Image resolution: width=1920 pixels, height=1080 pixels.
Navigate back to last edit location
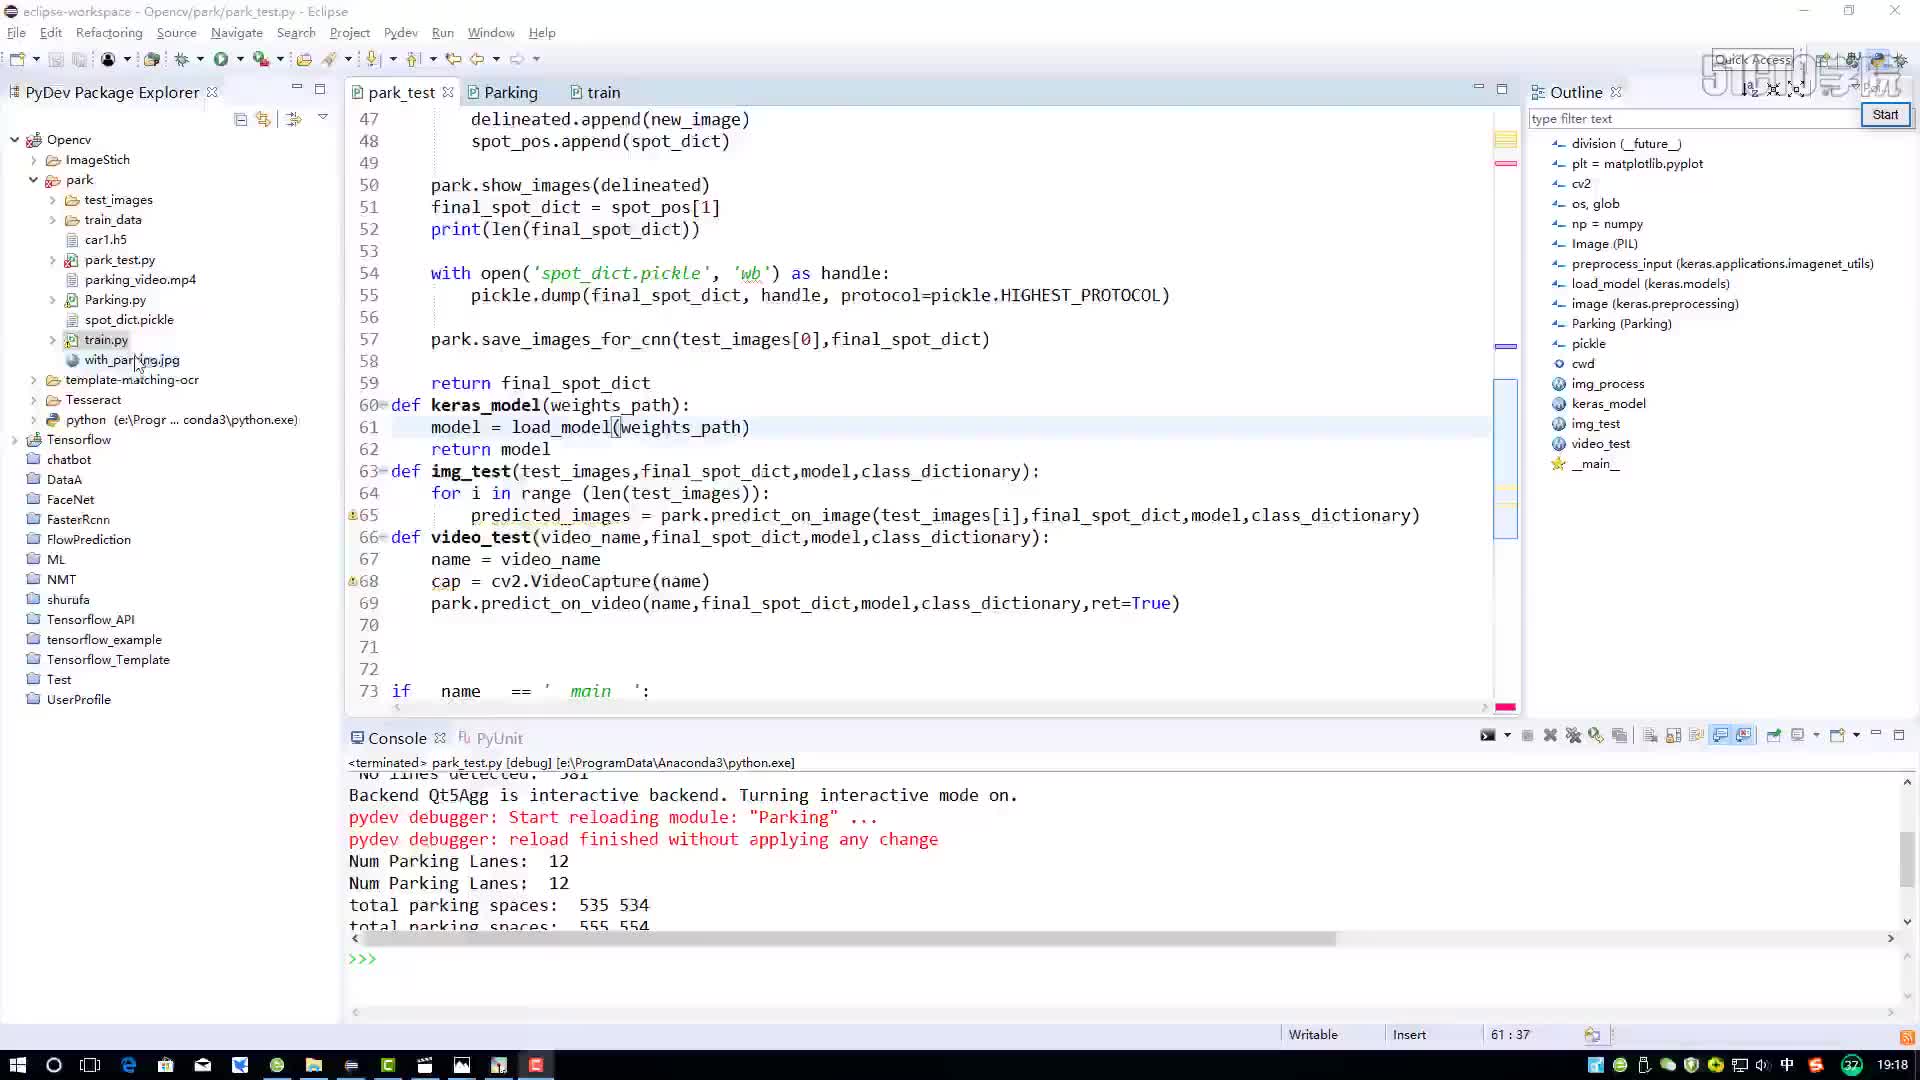coord(453,59)
